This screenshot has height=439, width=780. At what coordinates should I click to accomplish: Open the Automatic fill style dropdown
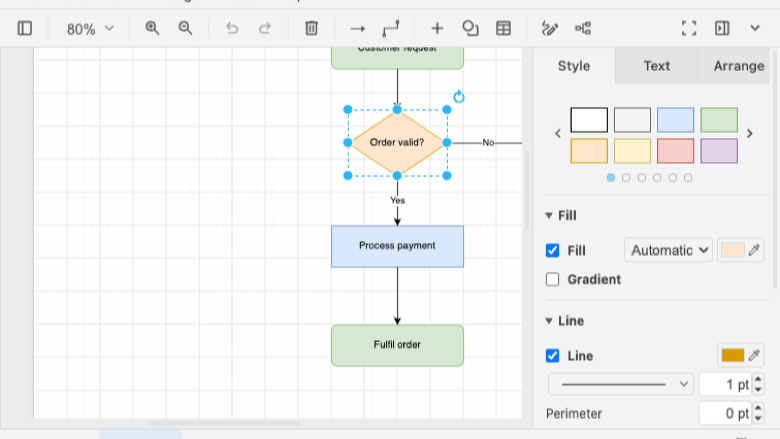coord(668,251)
